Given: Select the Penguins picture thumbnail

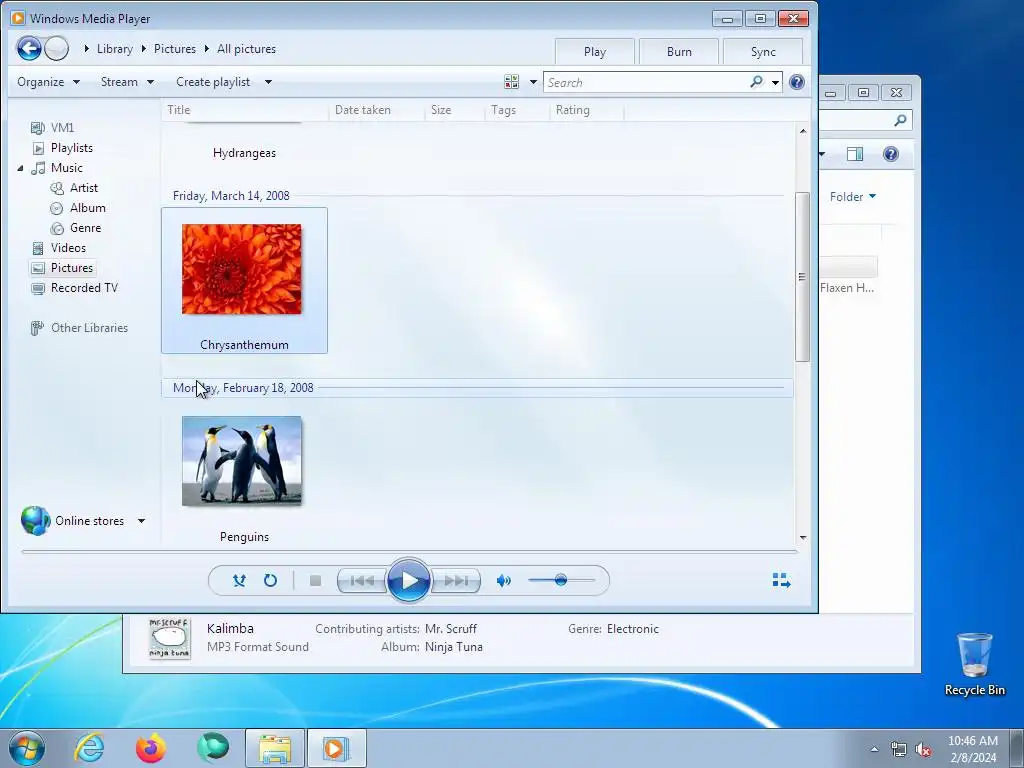Looking at the screenshot, I should coord(242,461).
